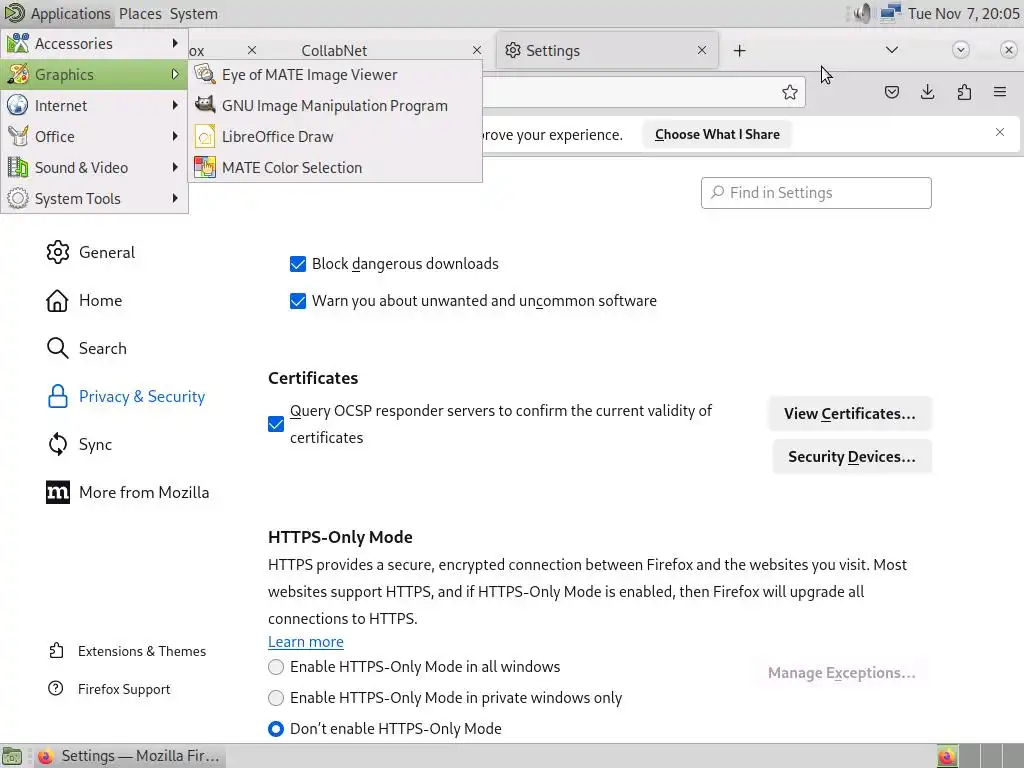Image resolution: width=1024 pixels, height=768 pixels.
Task: Click the Eye of MATE icon
Action: coord(205,74)
